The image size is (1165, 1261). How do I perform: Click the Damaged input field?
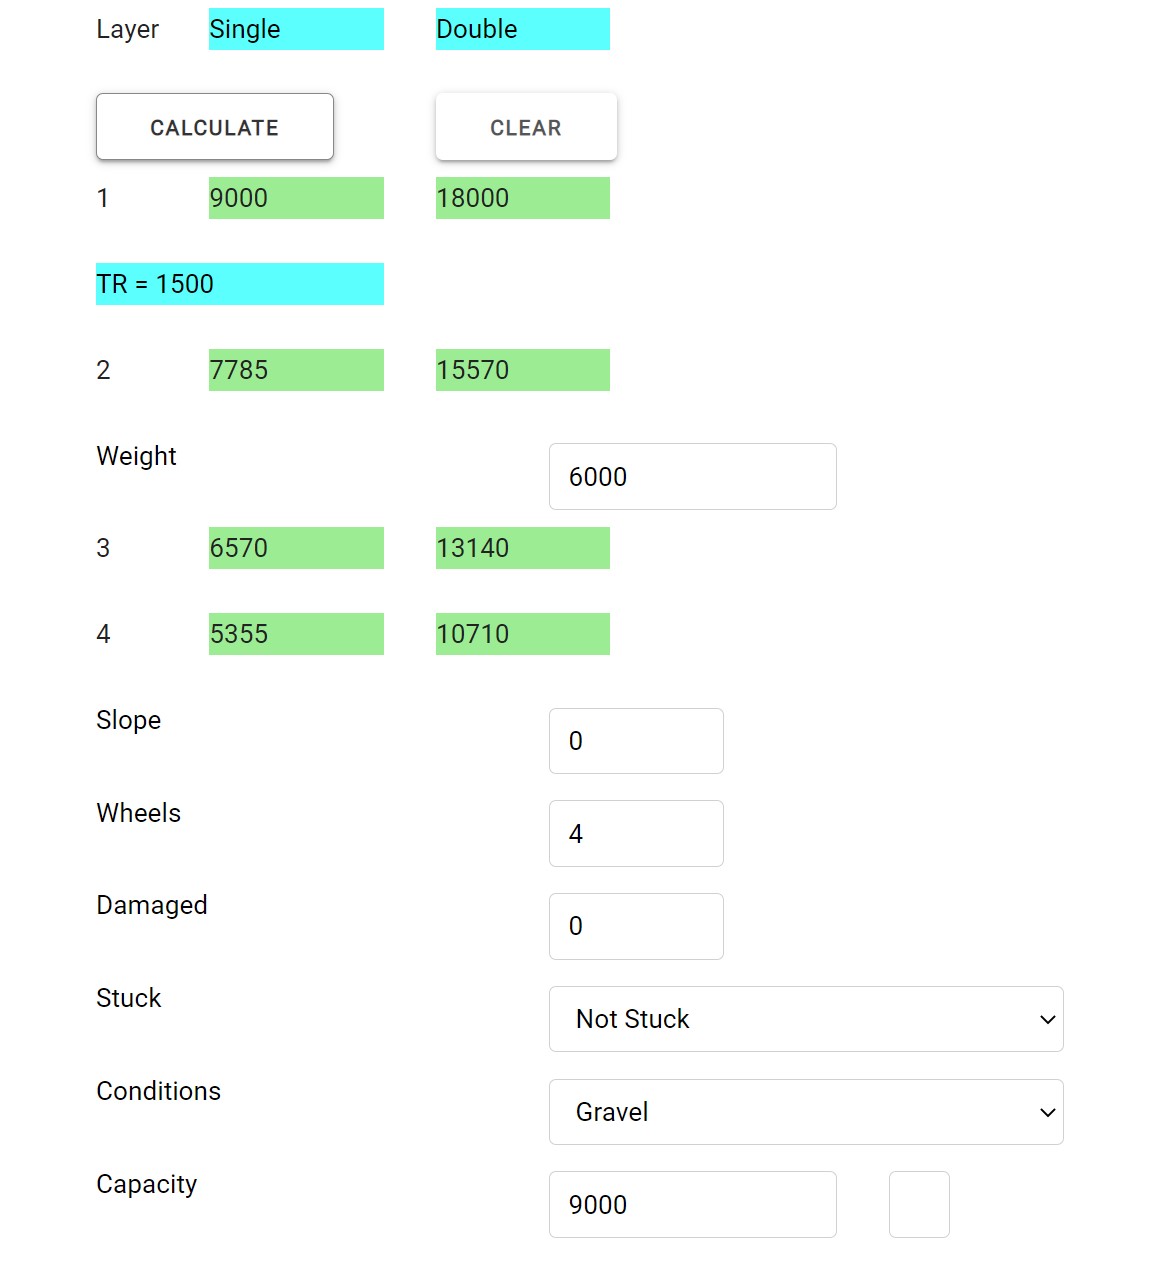(636, 926)
